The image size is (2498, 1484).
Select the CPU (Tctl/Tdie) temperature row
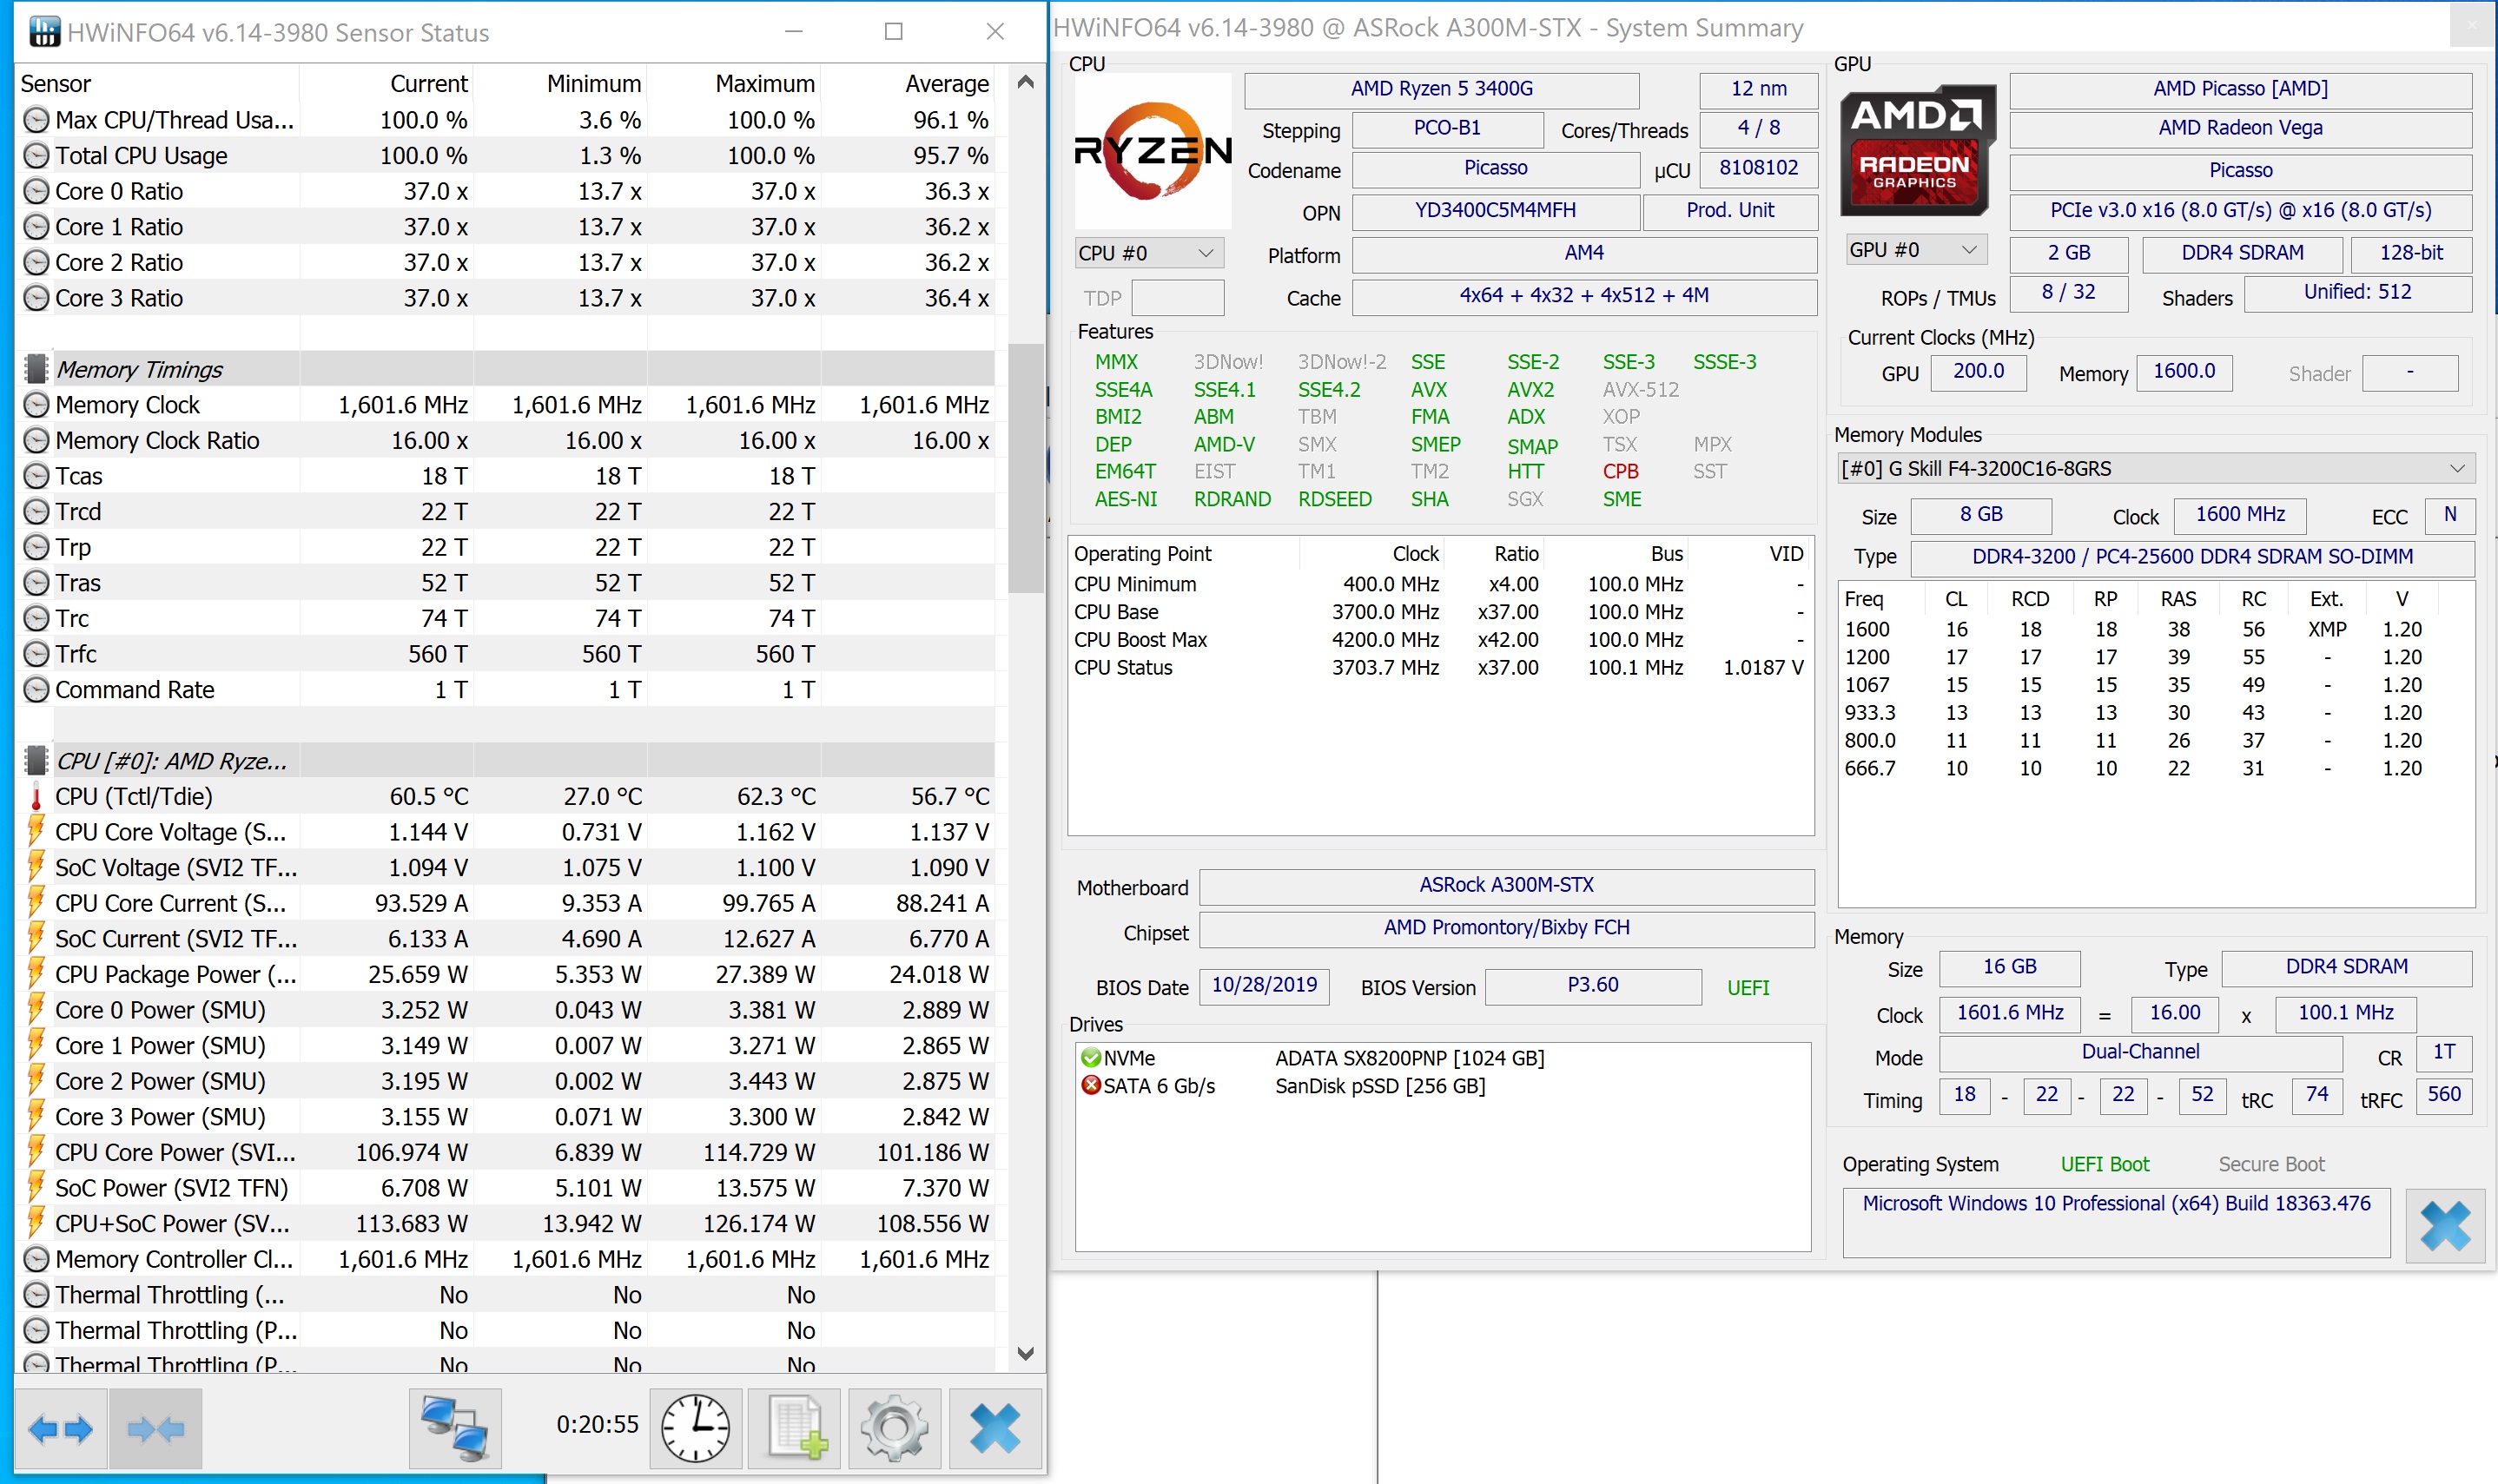click(134, 797)
